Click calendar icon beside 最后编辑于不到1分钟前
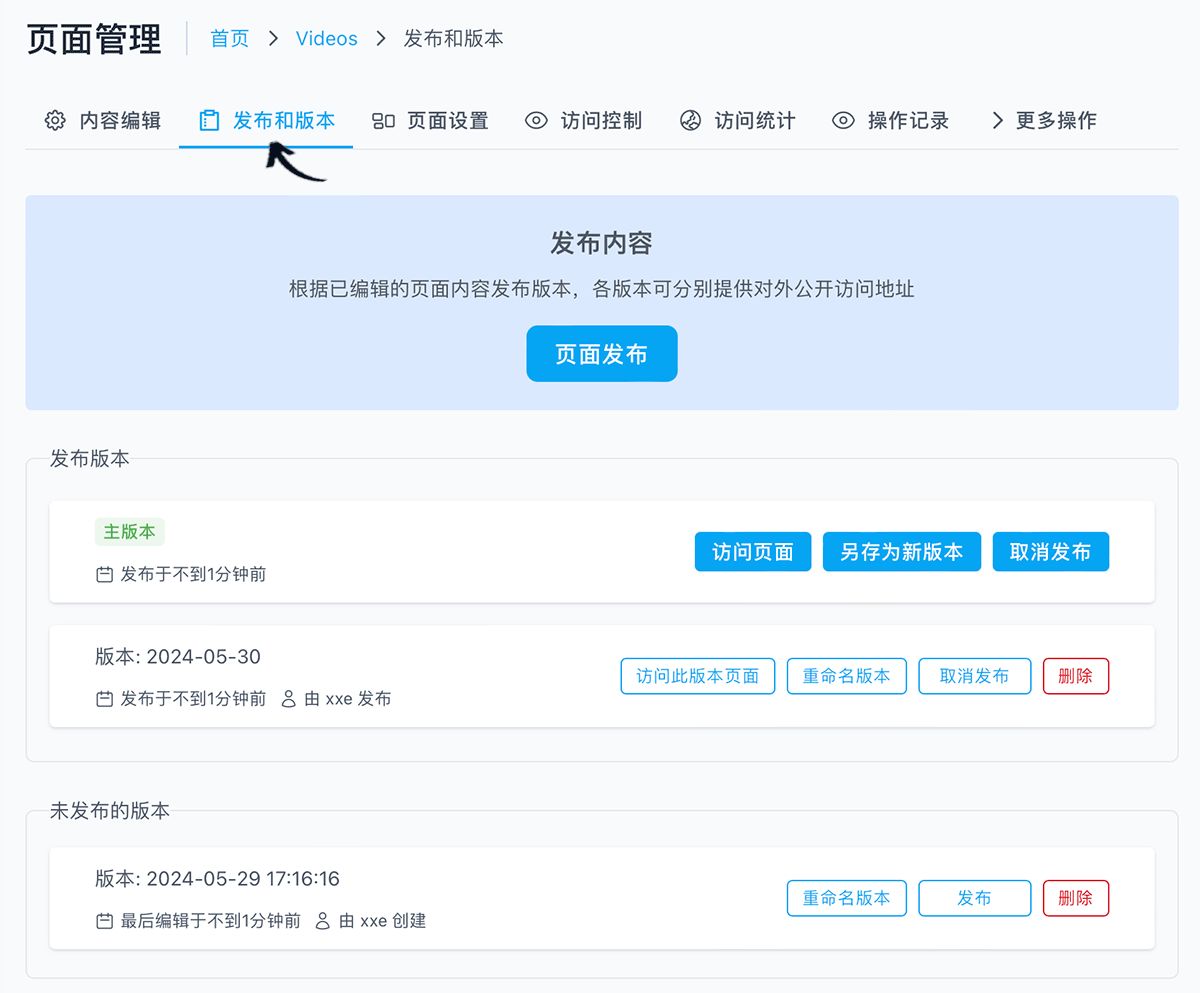Screen dimensions: 1200x993 click(104, 921)
